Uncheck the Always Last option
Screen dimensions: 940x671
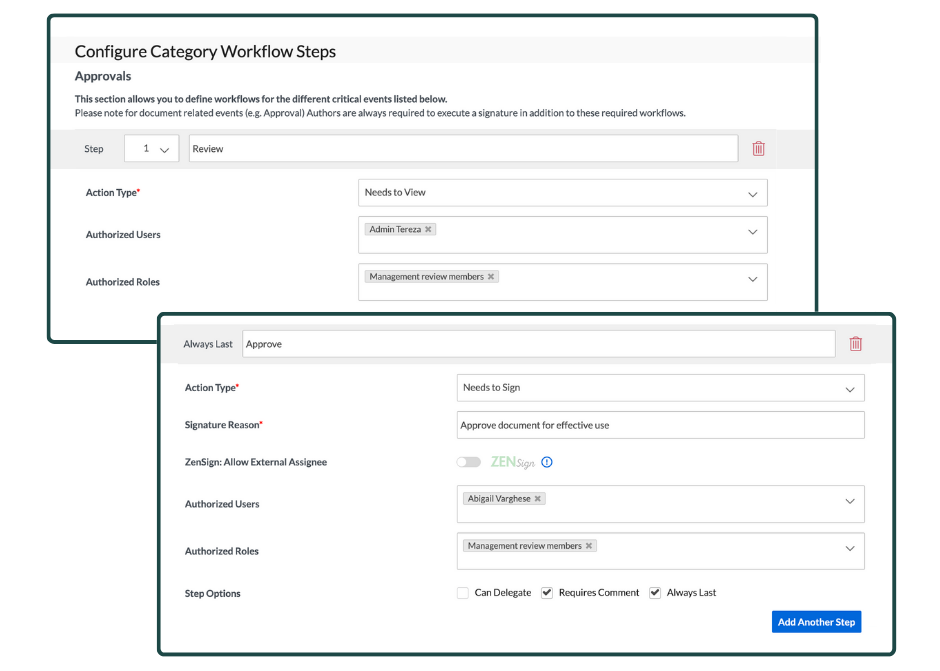coord(655,592)
